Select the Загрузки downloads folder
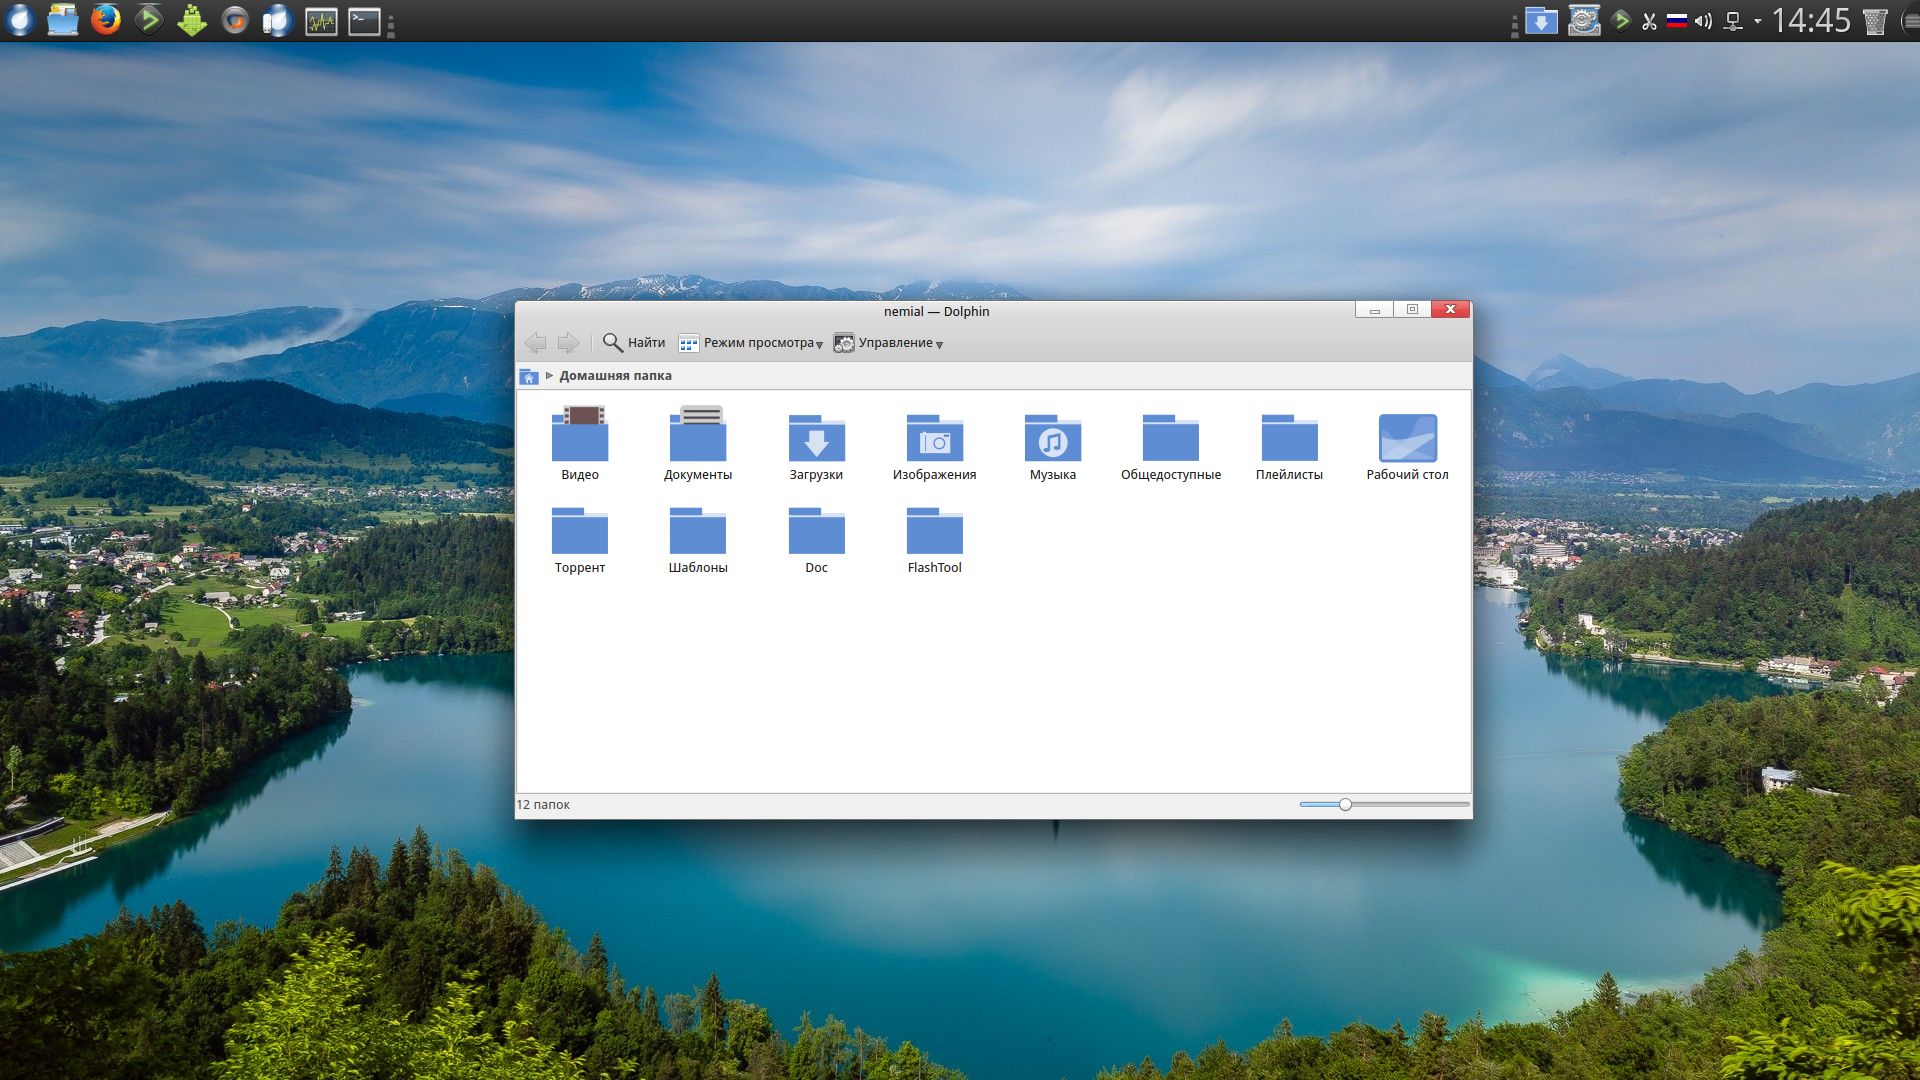The height and width of the screenshot is (1080, 1920). [816, 443]
